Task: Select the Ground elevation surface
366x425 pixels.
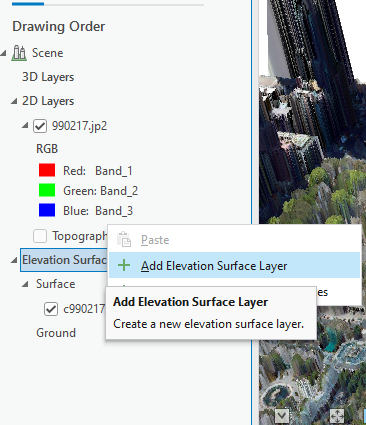Action: [x=56, y=333]
